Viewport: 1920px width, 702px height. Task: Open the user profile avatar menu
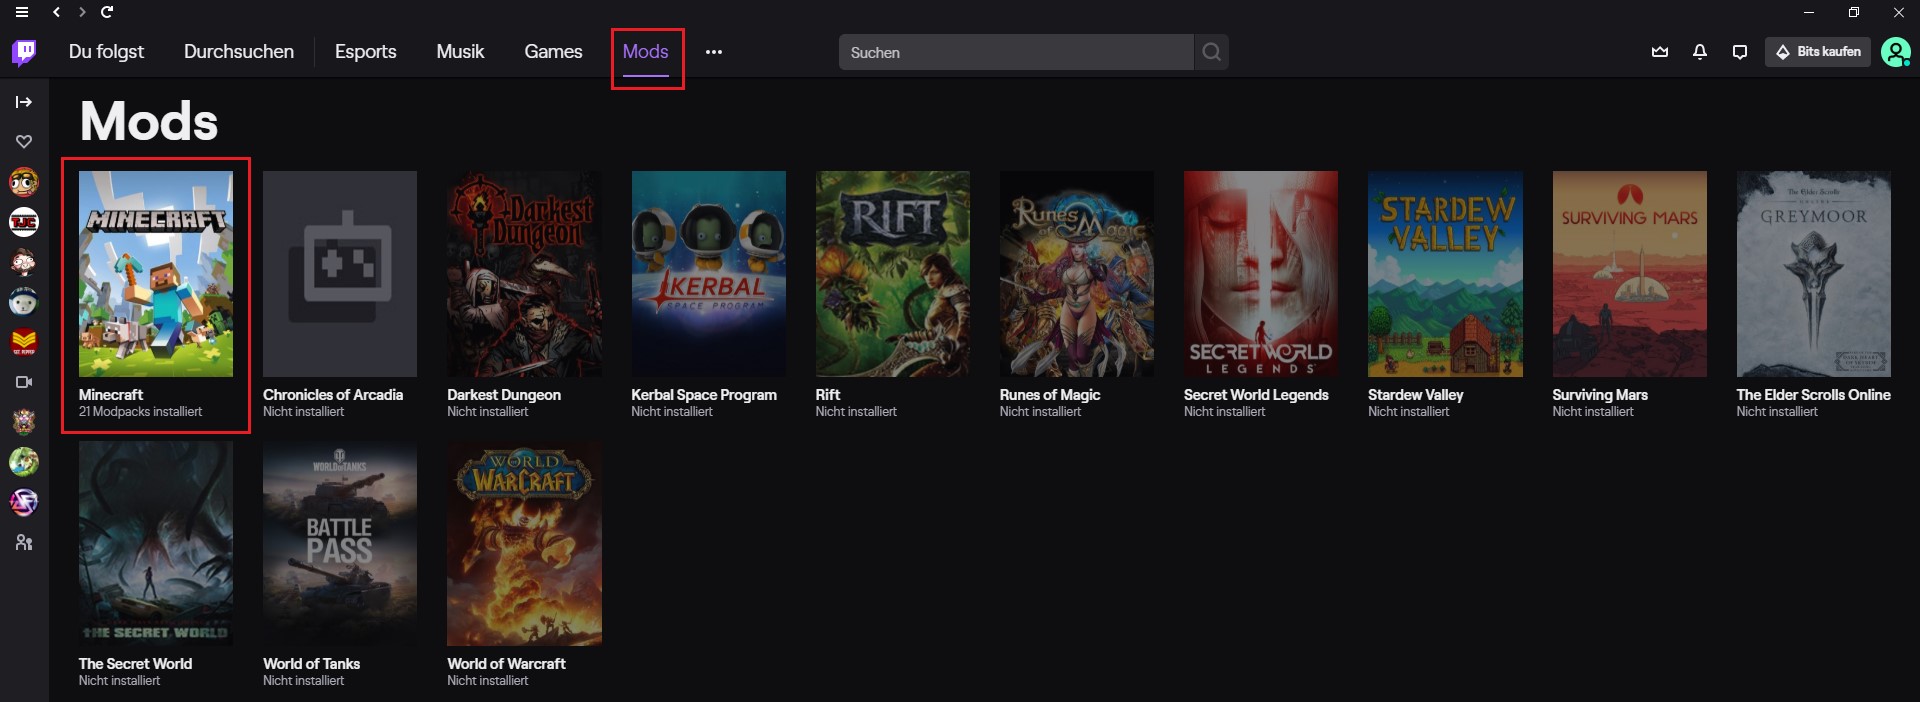tap(1895, 52)
